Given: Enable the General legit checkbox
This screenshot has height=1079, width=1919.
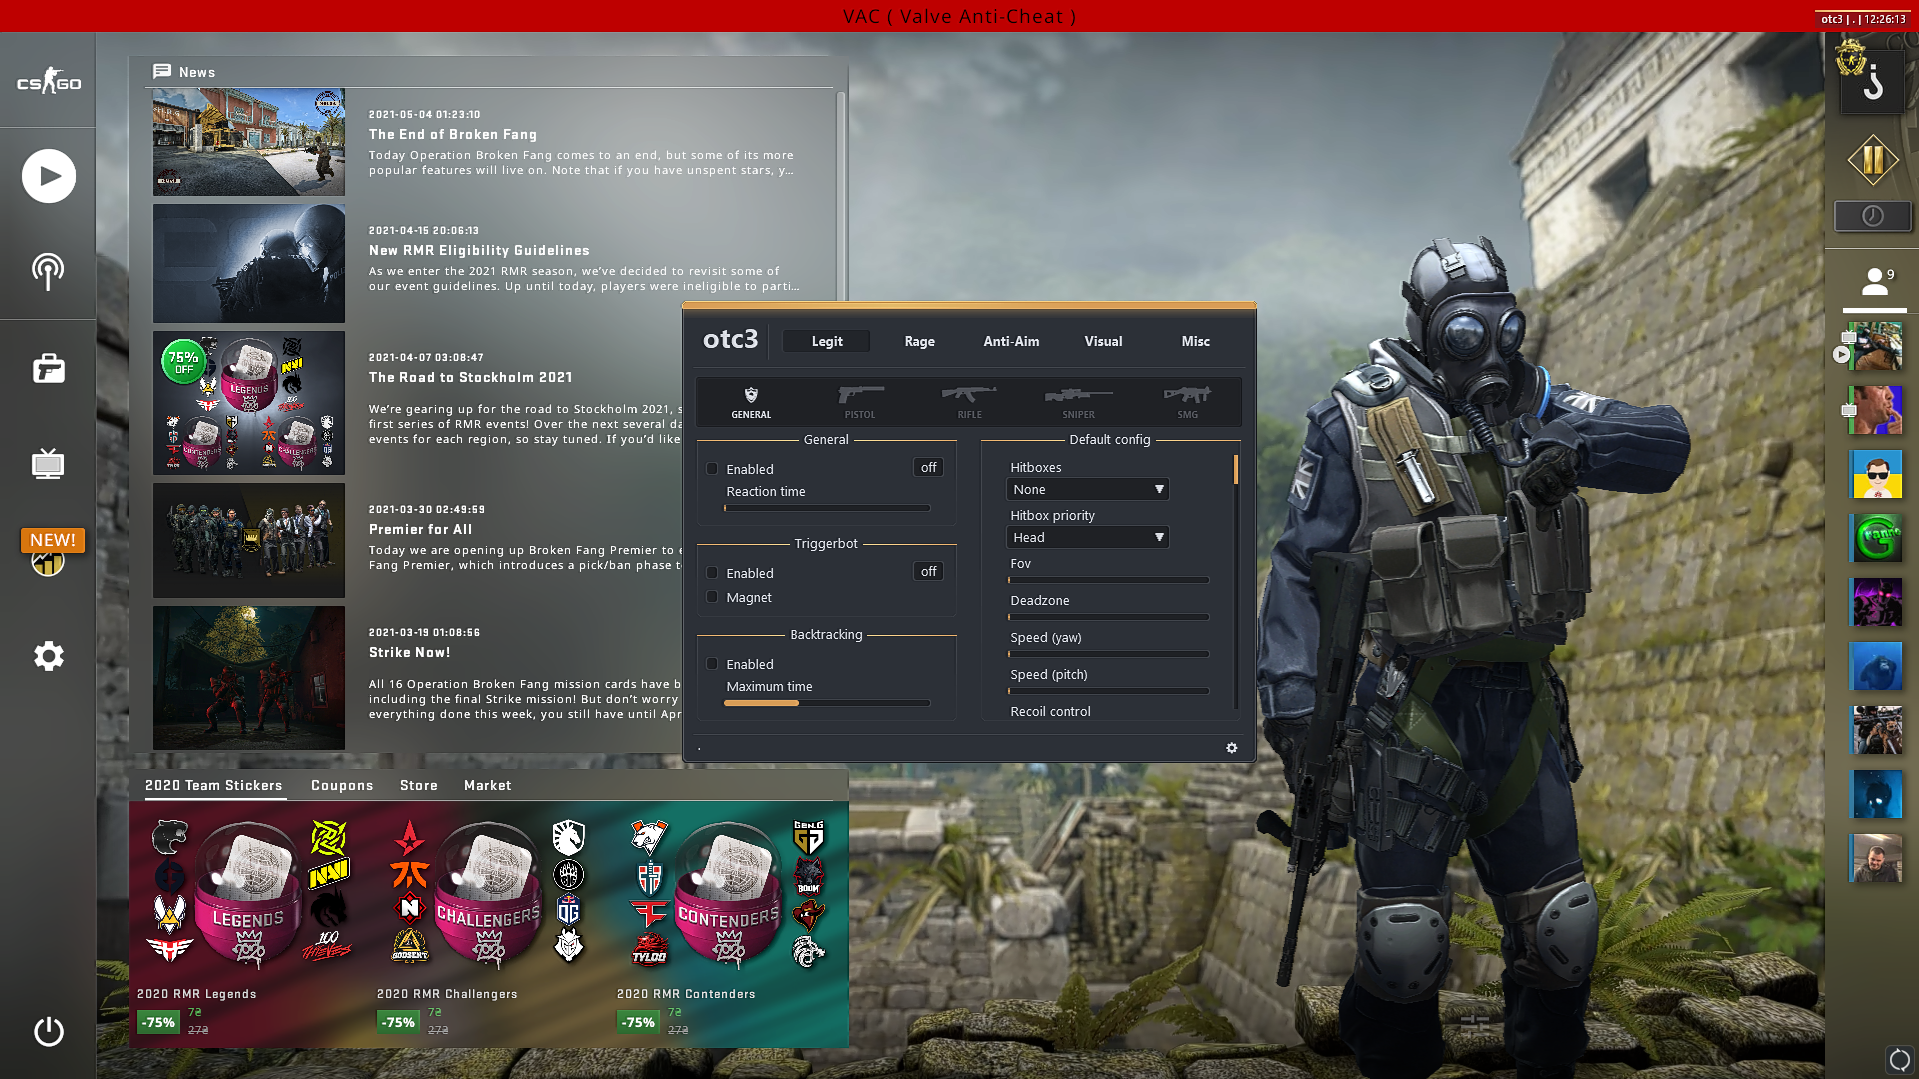Looking at the screenshot, I should pos(712,469).
